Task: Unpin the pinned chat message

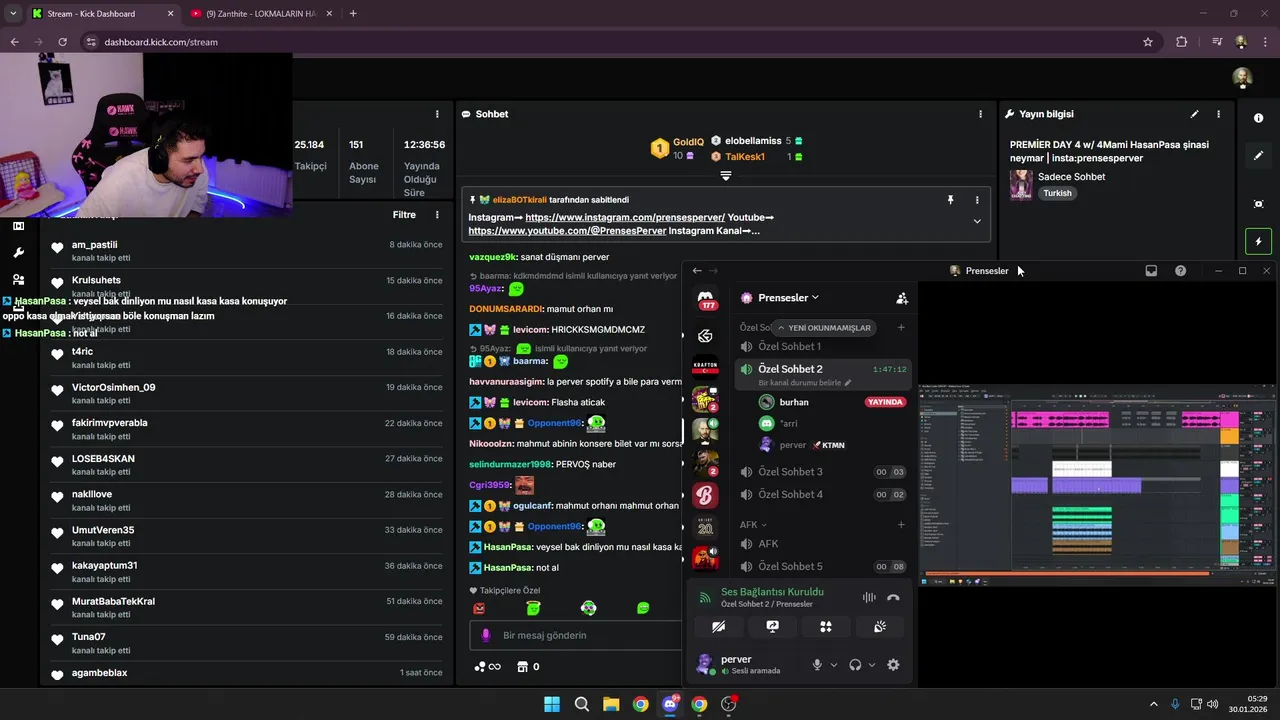Action: coord(951,200)
